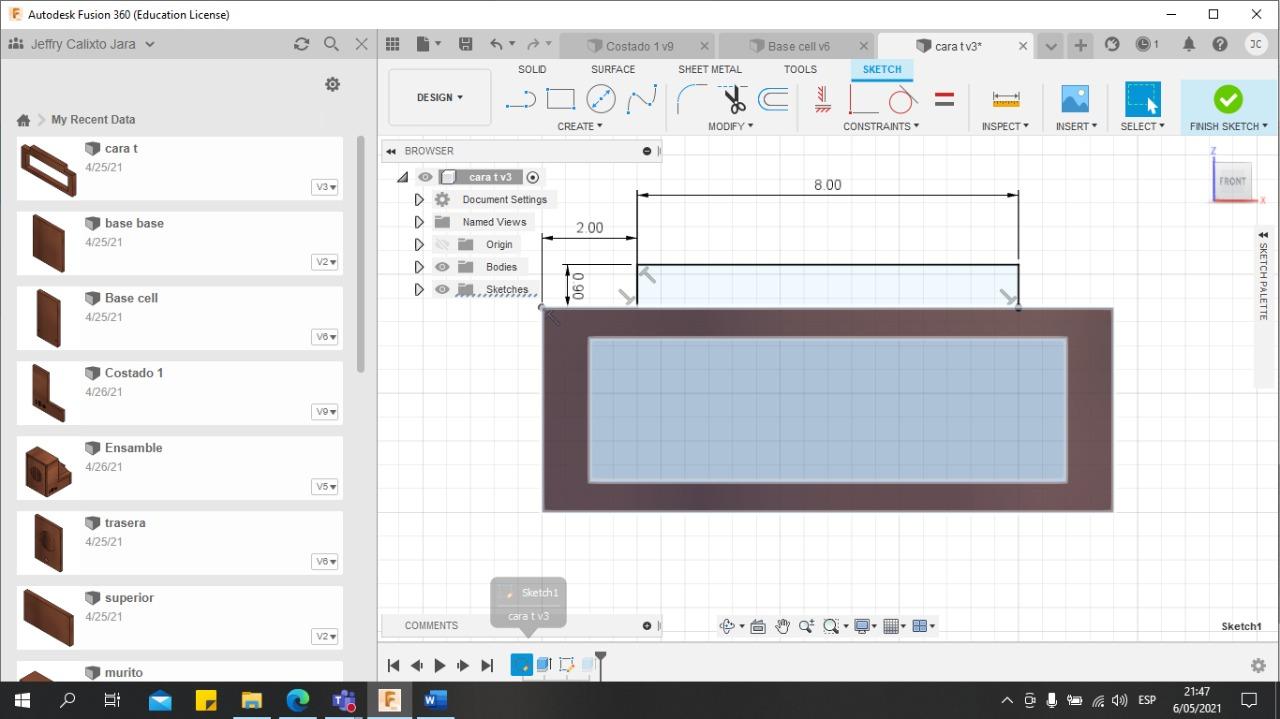The width and height of the screenshot is (1280, 719).
Task: Toggle visibility of cara t v3 component
Action: (425, 177)
